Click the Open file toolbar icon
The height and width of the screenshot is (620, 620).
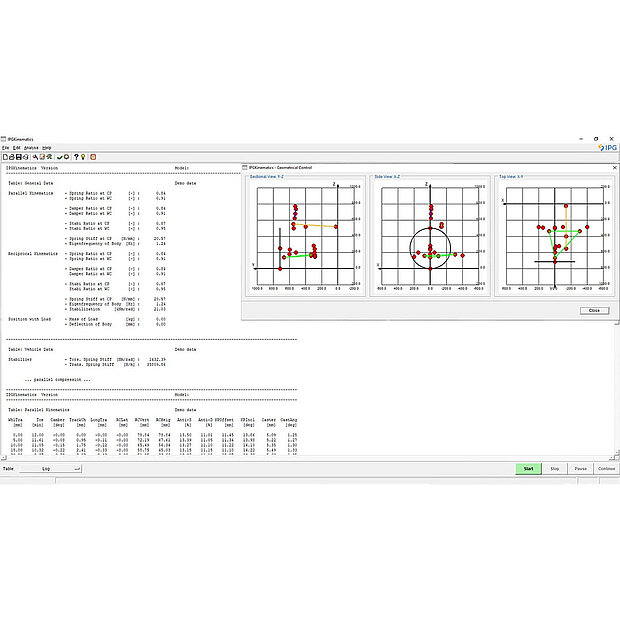coord(12,157)
